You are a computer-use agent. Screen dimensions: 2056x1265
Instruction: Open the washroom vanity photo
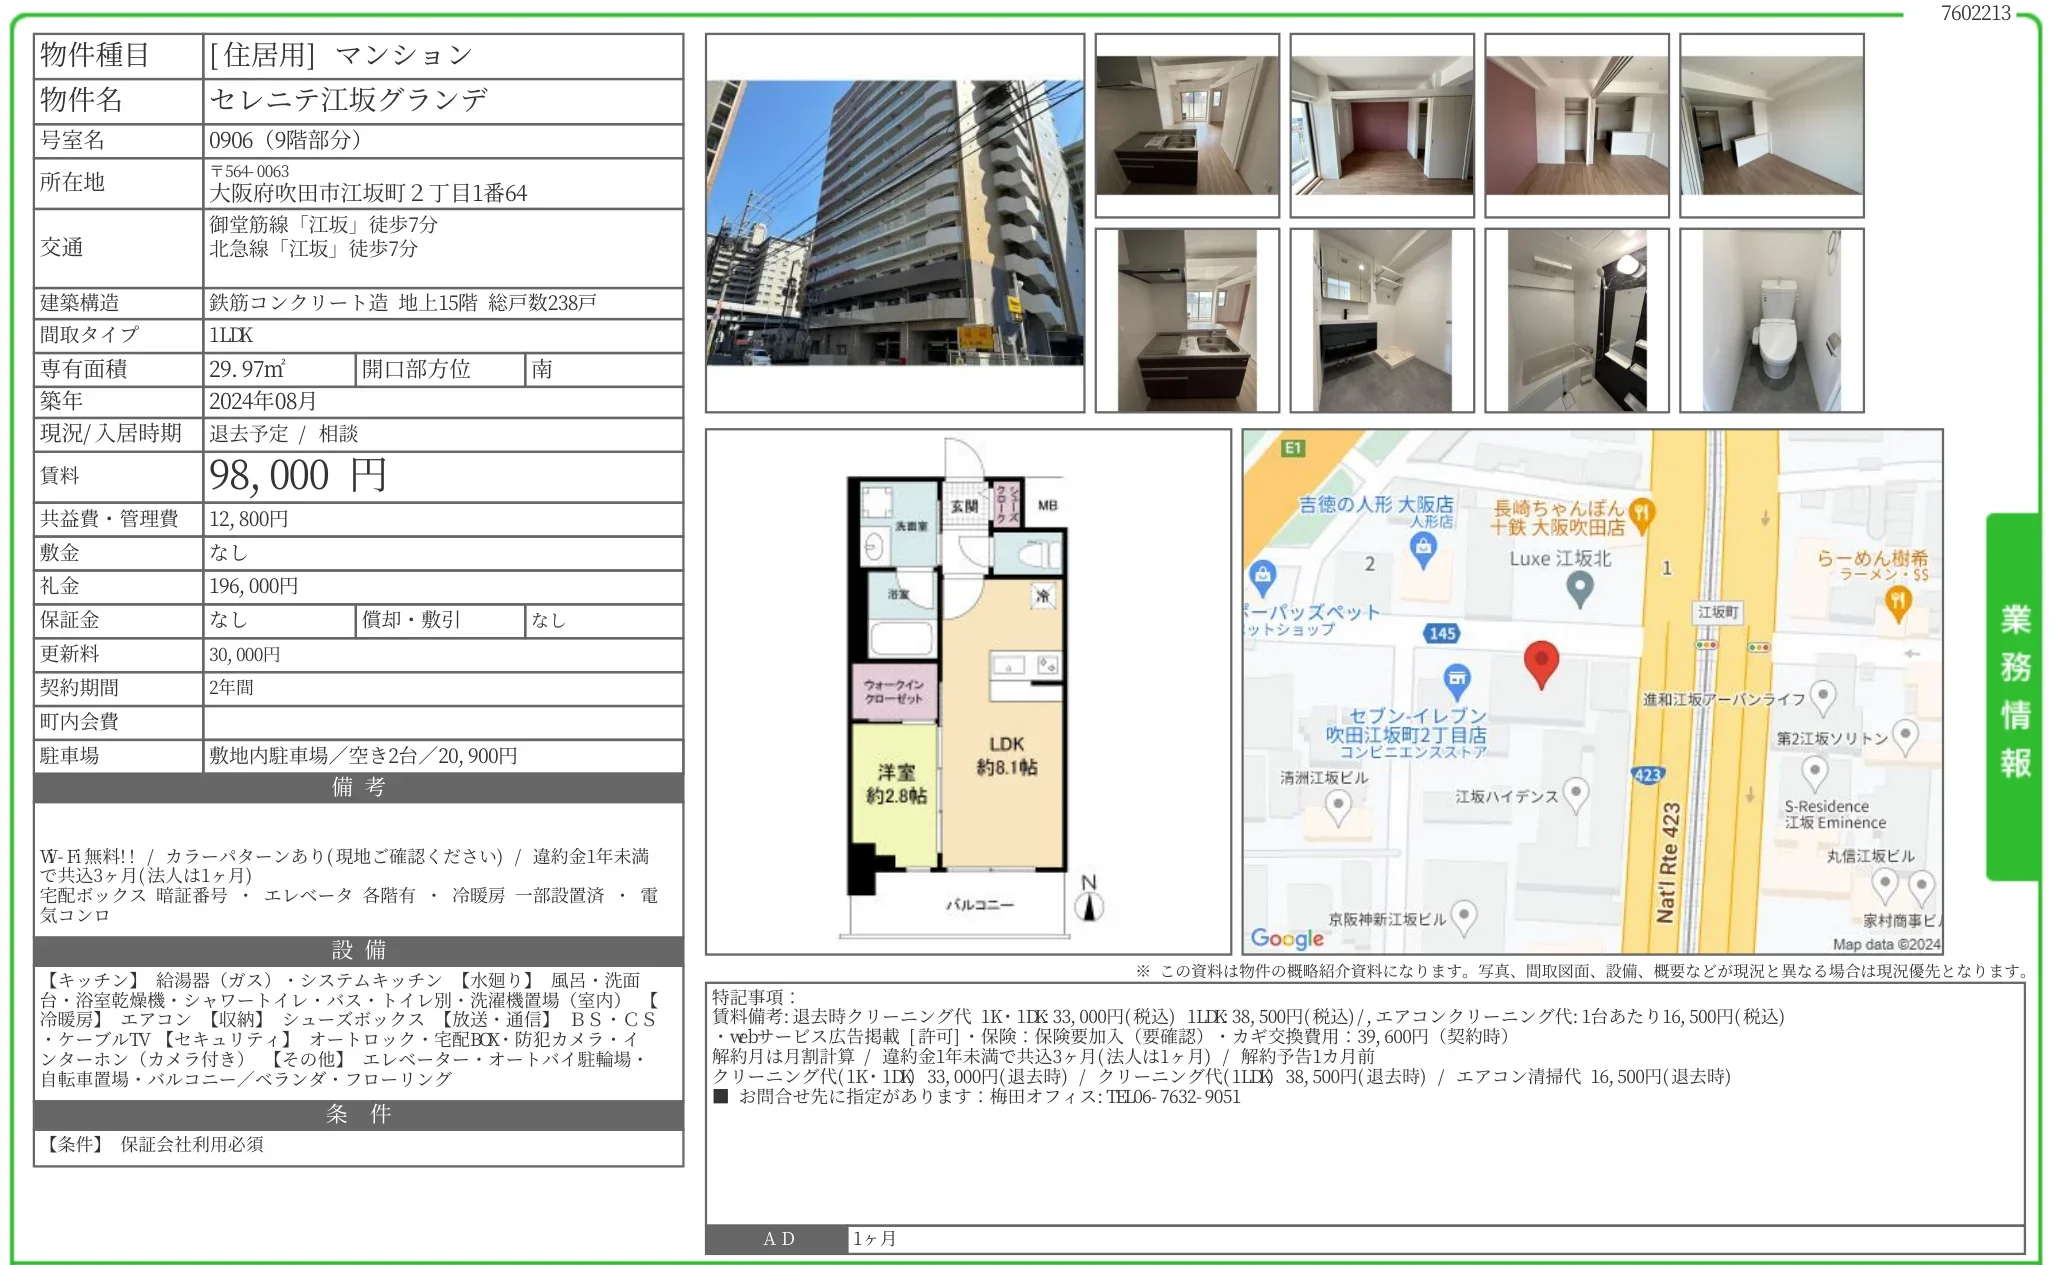(x=1381, y=320)
